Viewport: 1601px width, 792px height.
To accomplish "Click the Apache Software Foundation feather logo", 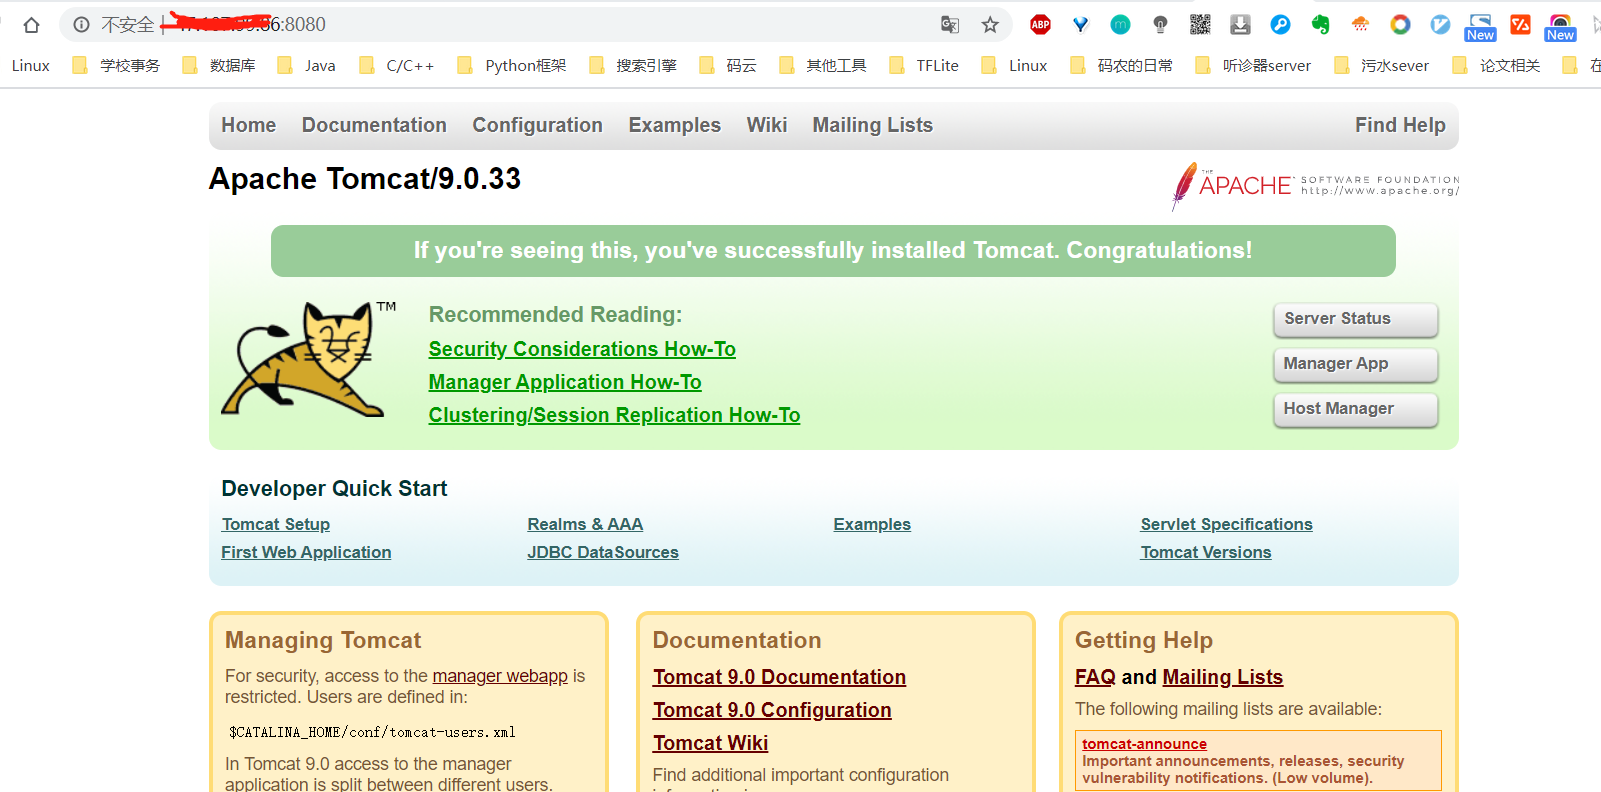I will [x=1314, y=185].
